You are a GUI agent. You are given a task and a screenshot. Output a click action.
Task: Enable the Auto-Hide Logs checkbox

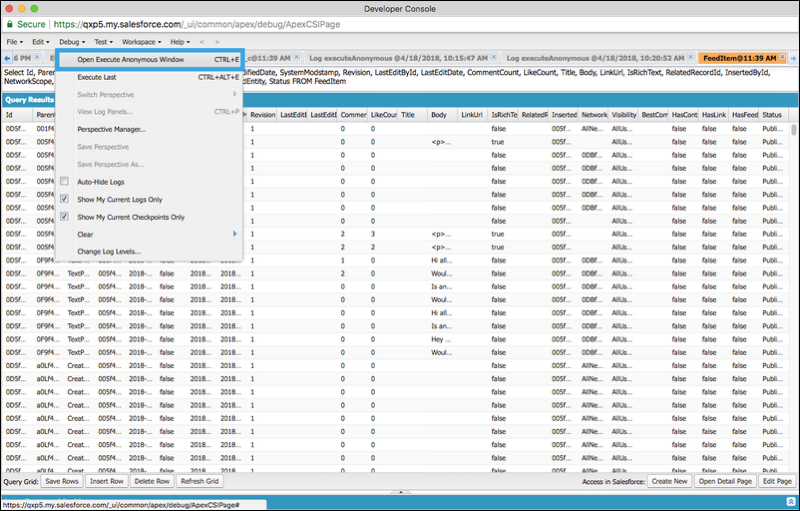65,182
